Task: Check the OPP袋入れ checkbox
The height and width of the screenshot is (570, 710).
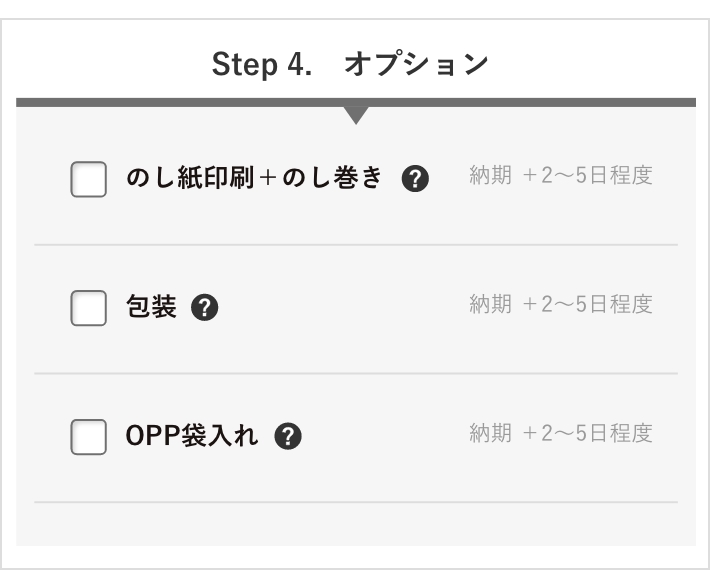Action: pos(89,437)
